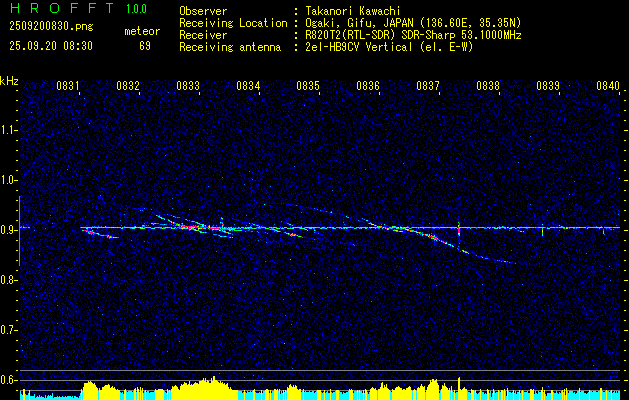Click the 0839 time marker
Screen dimensions: 629x400
[x=548, y=85]
